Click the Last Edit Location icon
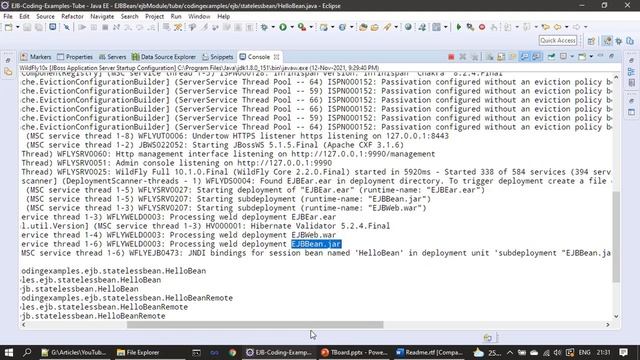 click(x=546, y=27)
